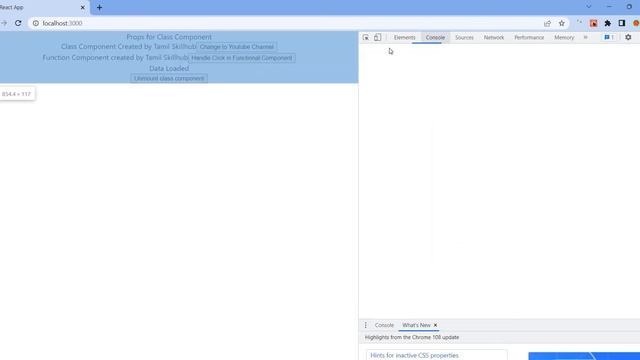This screenshot has width=640, height=360.
Task: Open the Network tab
Action: 494,37
